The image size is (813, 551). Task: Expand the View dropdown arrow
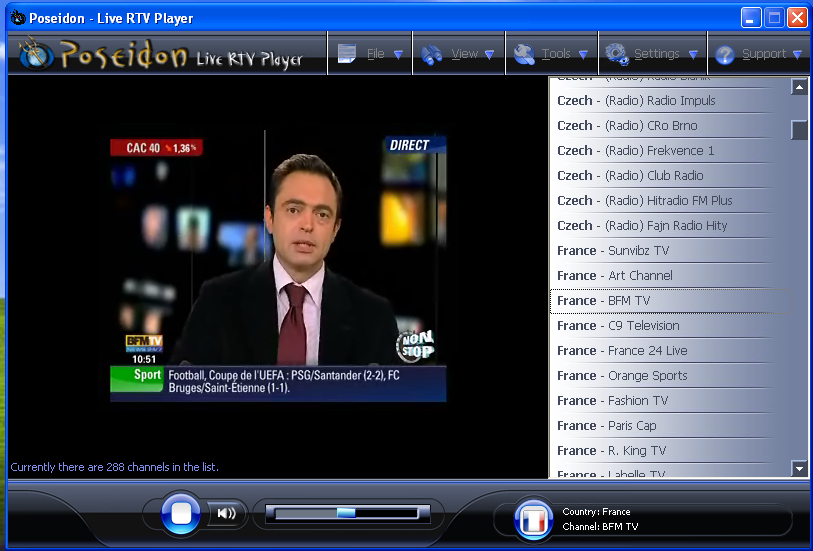pos(489,54)
